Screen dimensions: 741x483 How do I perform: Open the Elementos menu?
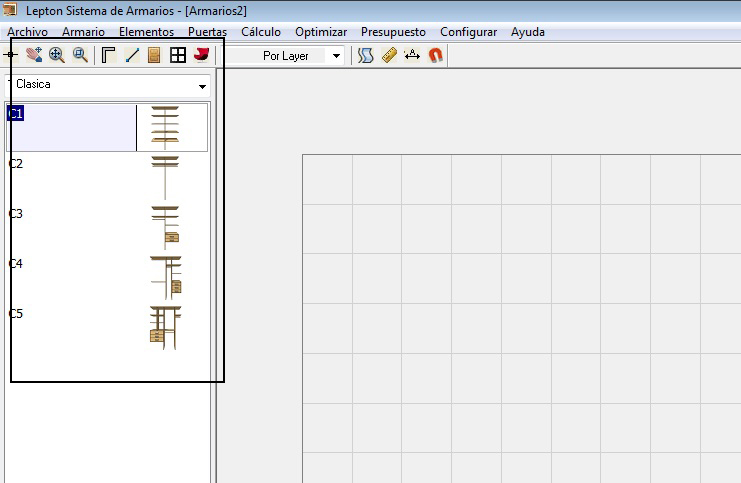[146, 32]
